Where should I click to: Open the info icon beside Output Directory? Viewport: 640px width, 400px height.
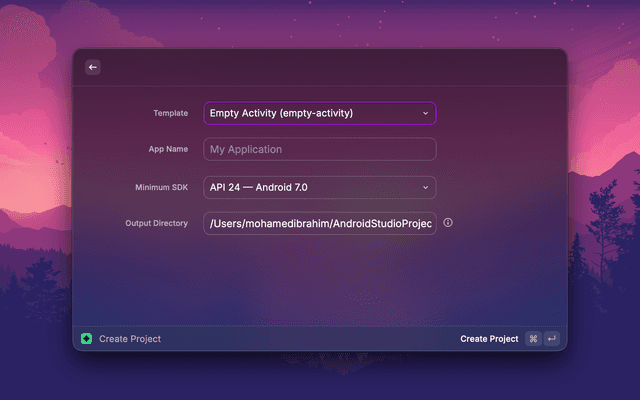[x=448, y=222]
